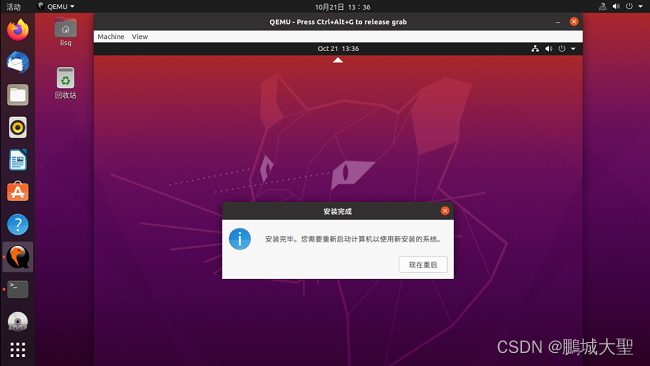Open the View menu

pyautogui.click(x=140, y=36)
